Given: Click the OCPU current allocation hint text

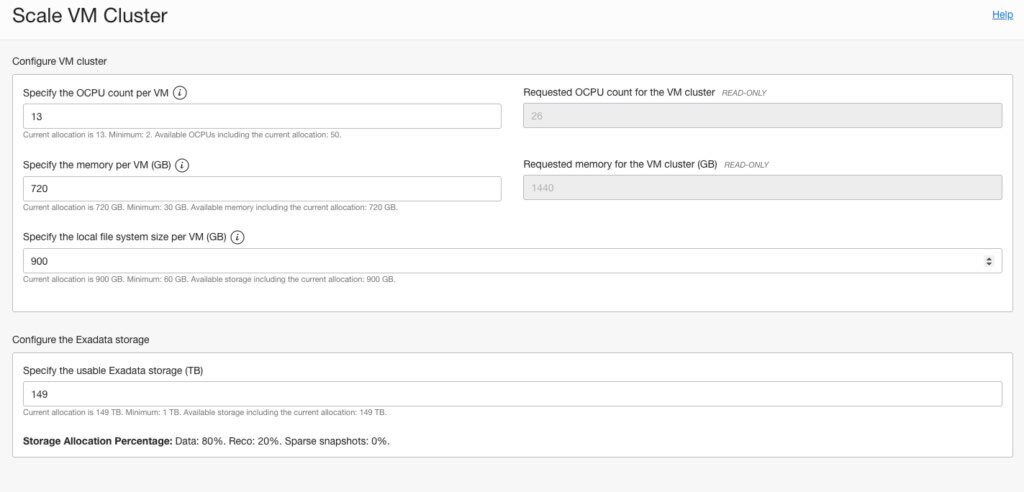Looking at the screenshot, I should click(x=182, y=134).
